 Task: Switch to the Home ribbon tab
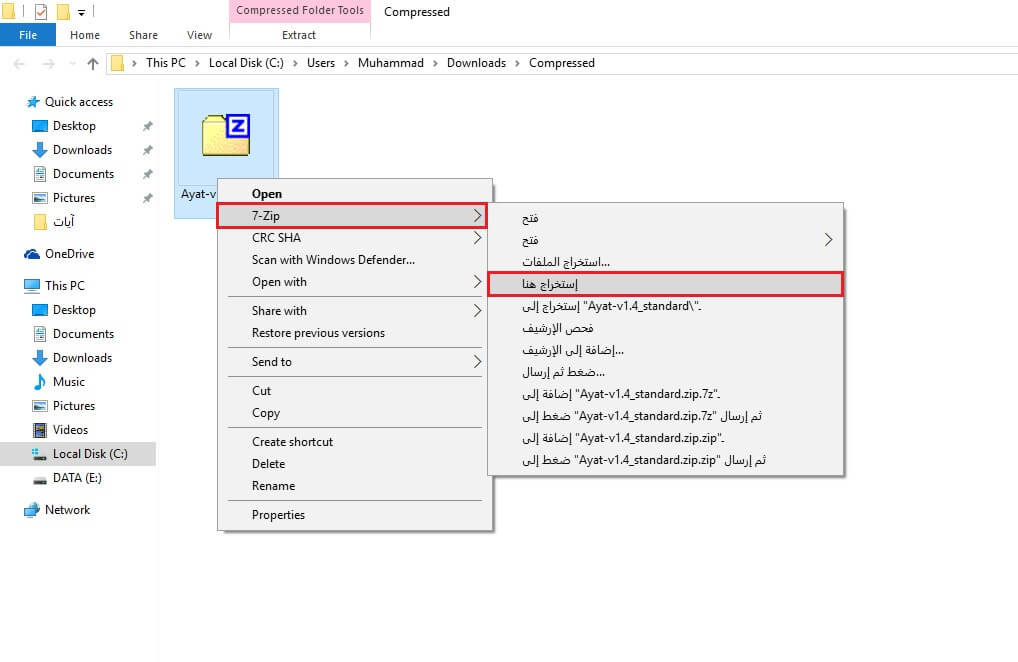[85, 35]
